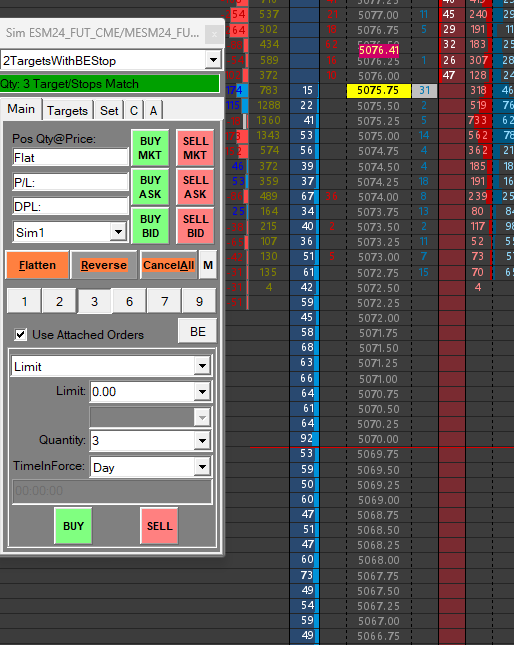The image size is (514, 645).
Task: Select the highlighted 5075.75 price row
Action: [x=379, y=90]
